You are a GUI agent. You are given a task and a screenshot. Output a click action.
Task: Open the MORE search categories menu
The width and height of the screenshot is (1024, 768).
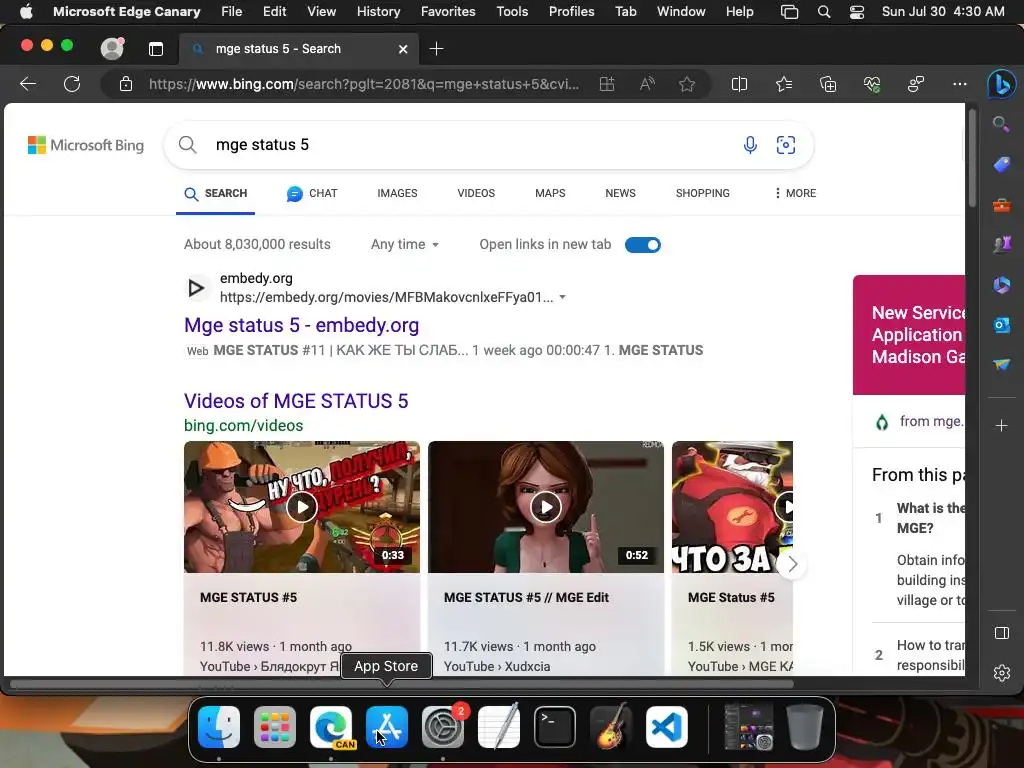pyautogui.click(x=795, y=193)
